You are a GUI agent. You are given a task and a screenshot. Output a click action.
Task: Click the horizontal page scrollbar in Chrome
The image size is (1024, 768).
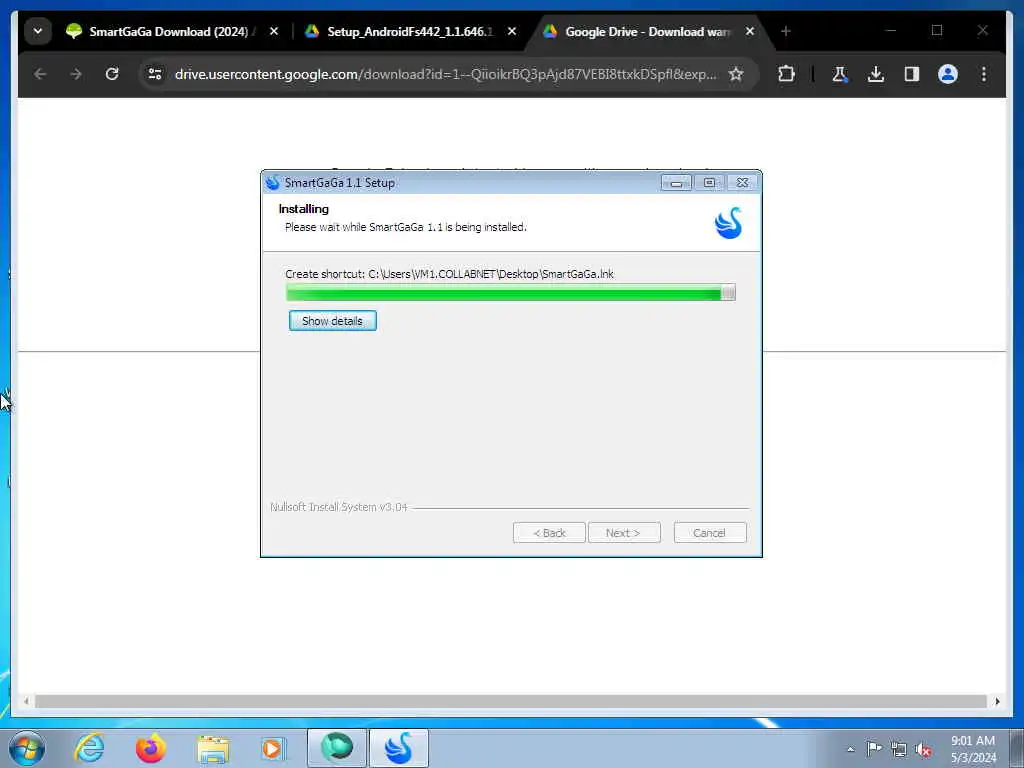point(511,701)
